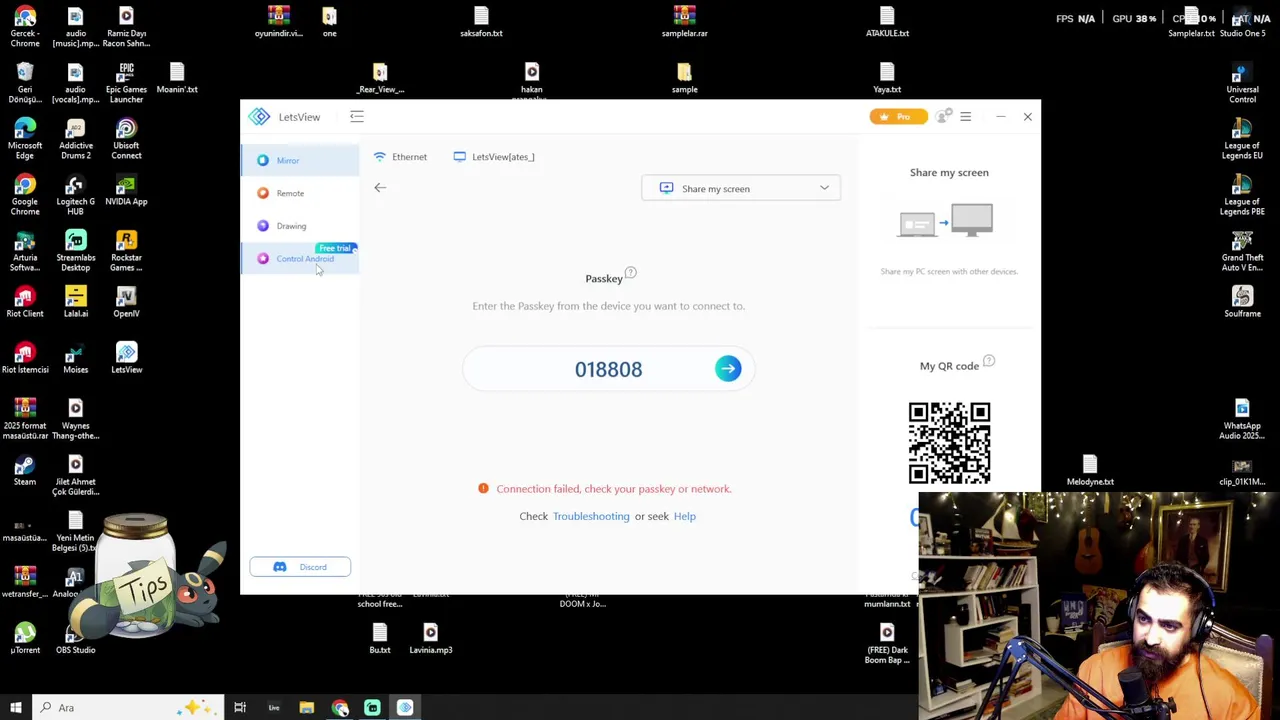Open the Live icon on the taskbar
1280x720 pixels.
(274, 707)
